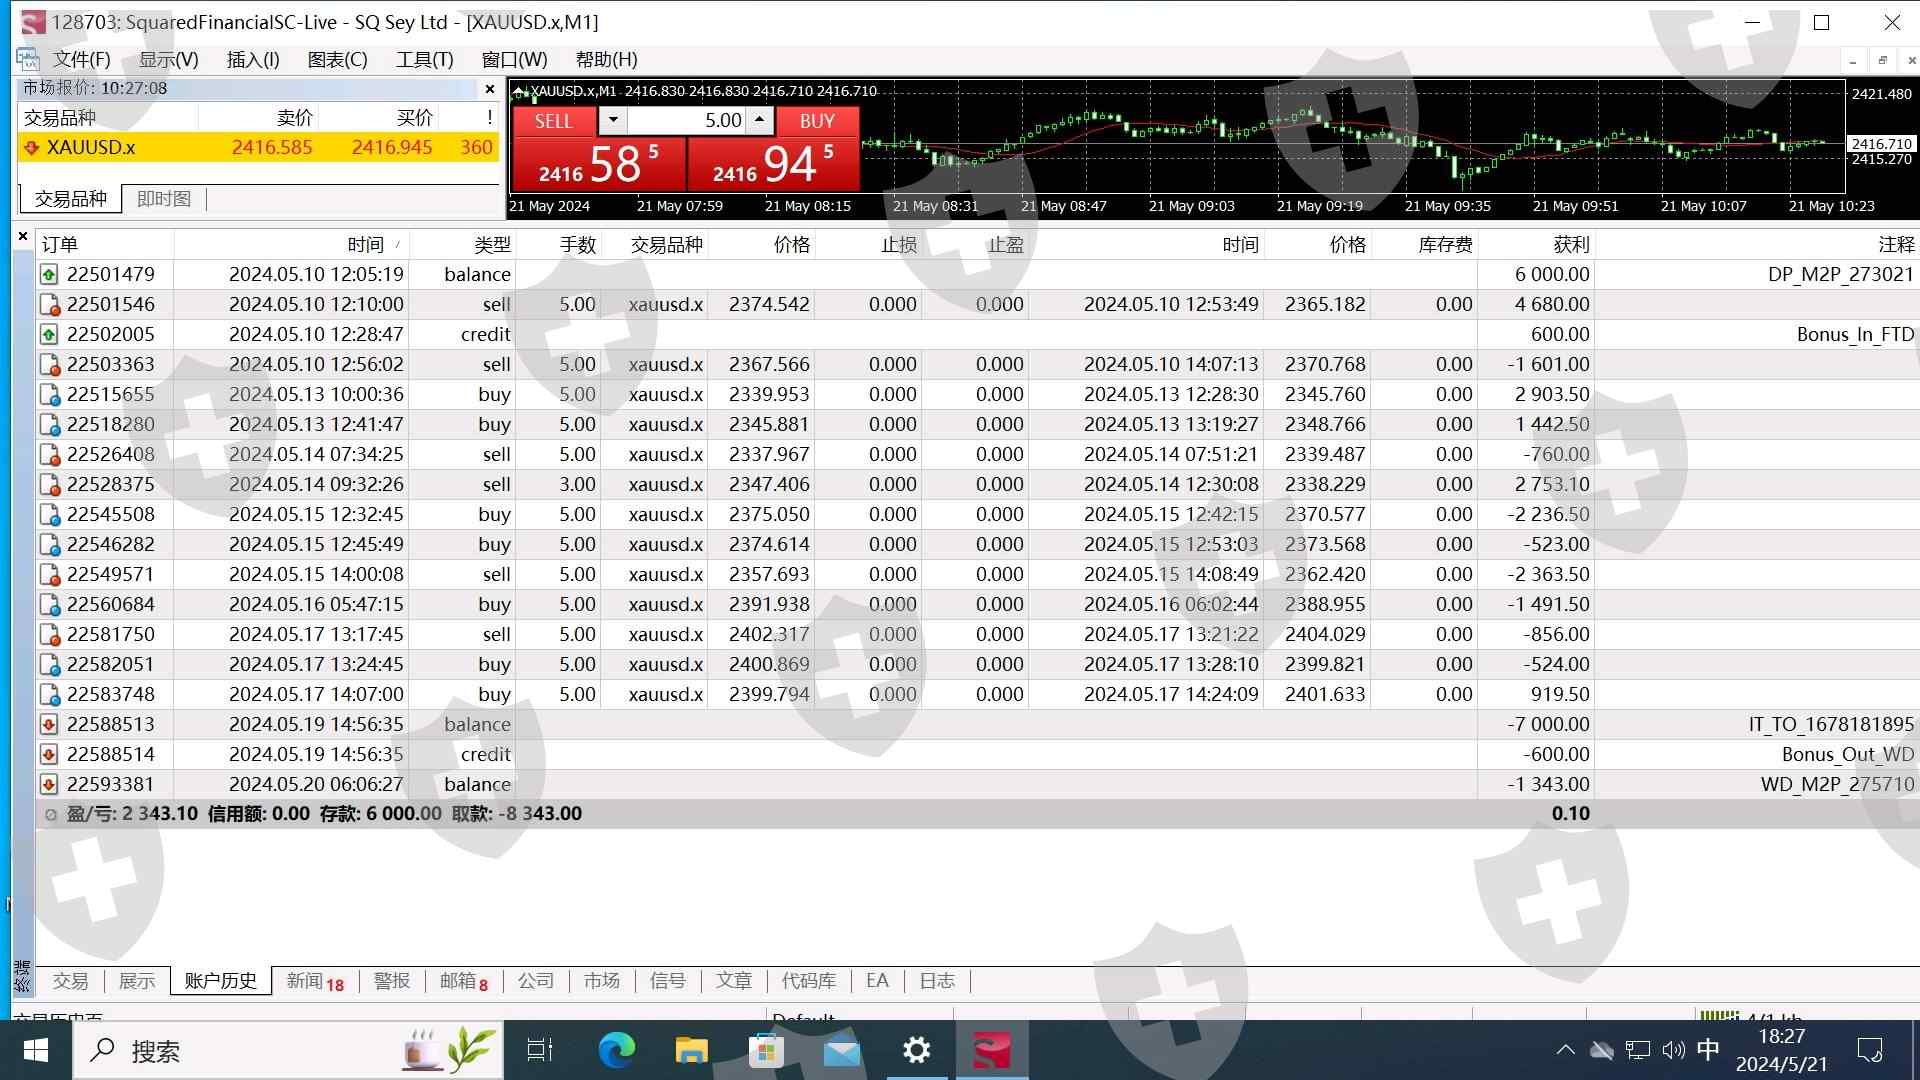The height and width of the screenshot is (1080, 1920).
Task: Click the SELL price button
Action: [597, 163]
